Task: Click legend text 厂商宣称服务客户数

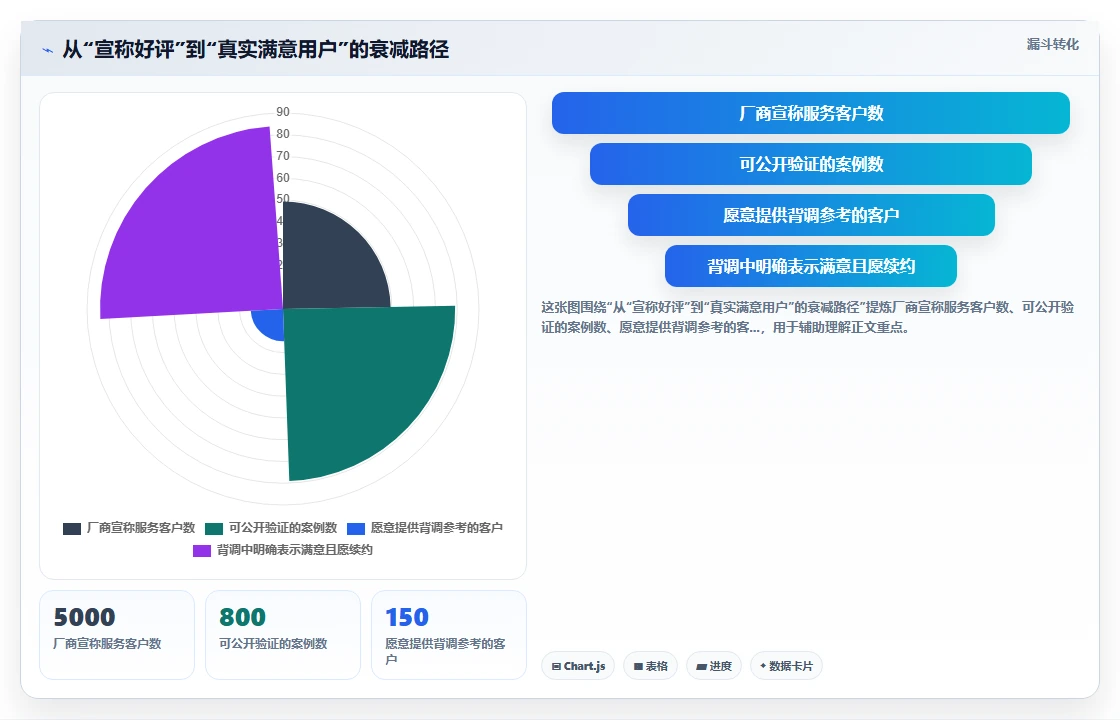Action: [x=141, y=528]
